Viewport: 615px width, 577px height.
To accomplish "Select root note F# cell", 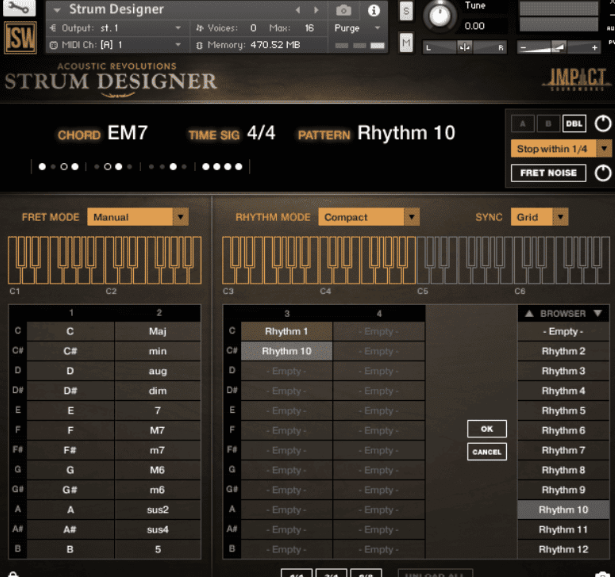I will (70, 450).
